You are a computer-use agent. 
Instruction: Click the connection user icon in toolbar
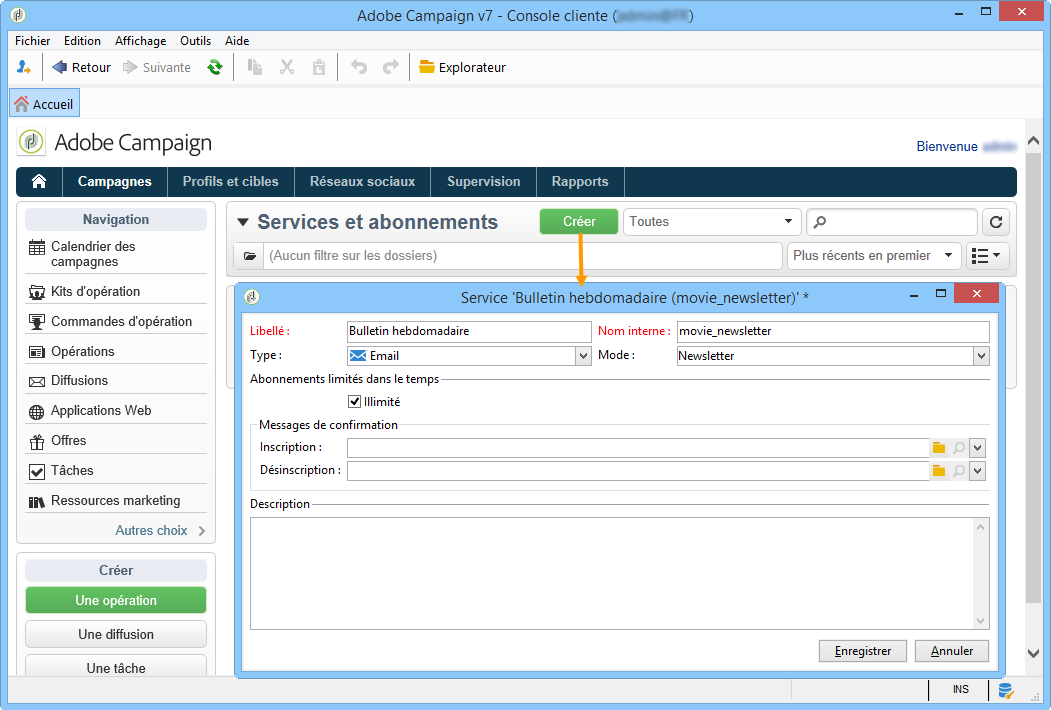23,67
